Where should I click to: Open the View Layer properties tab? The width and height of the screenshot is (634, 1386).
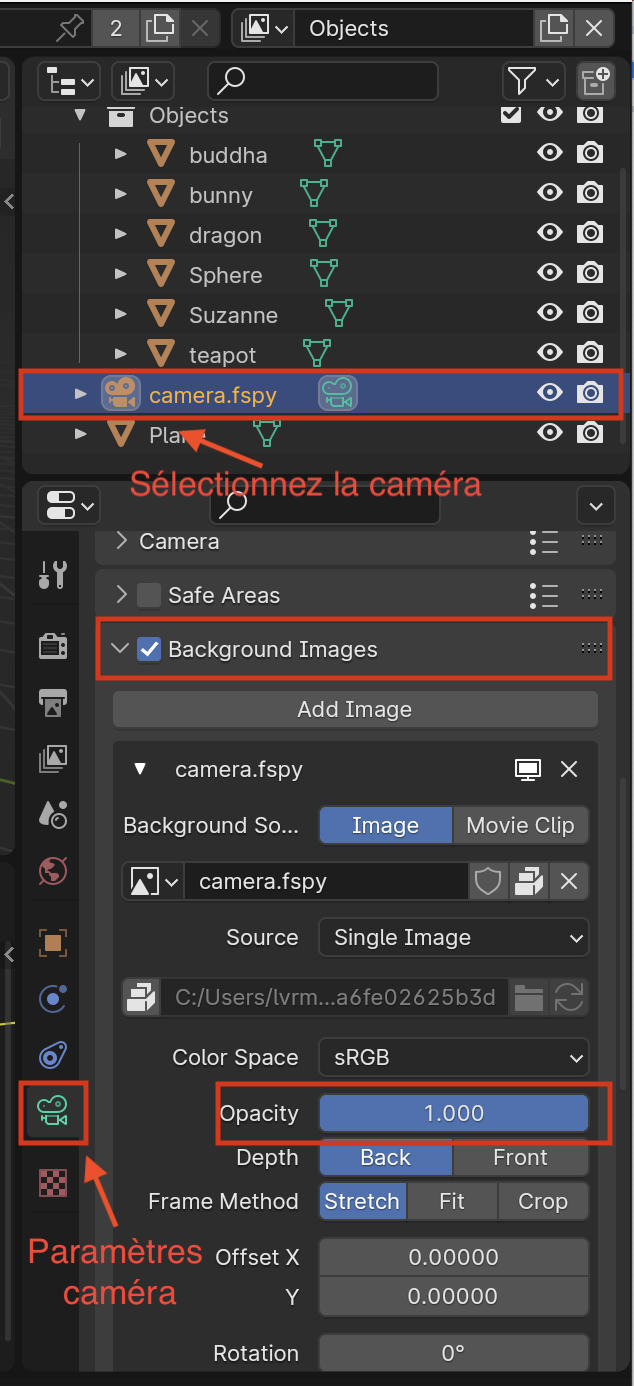tap(52, 758)
